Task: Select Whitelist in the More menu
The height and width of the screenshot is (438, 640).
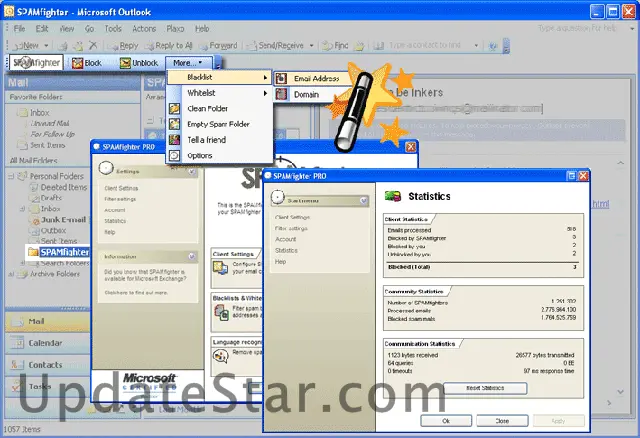Action: click(220, 93)
